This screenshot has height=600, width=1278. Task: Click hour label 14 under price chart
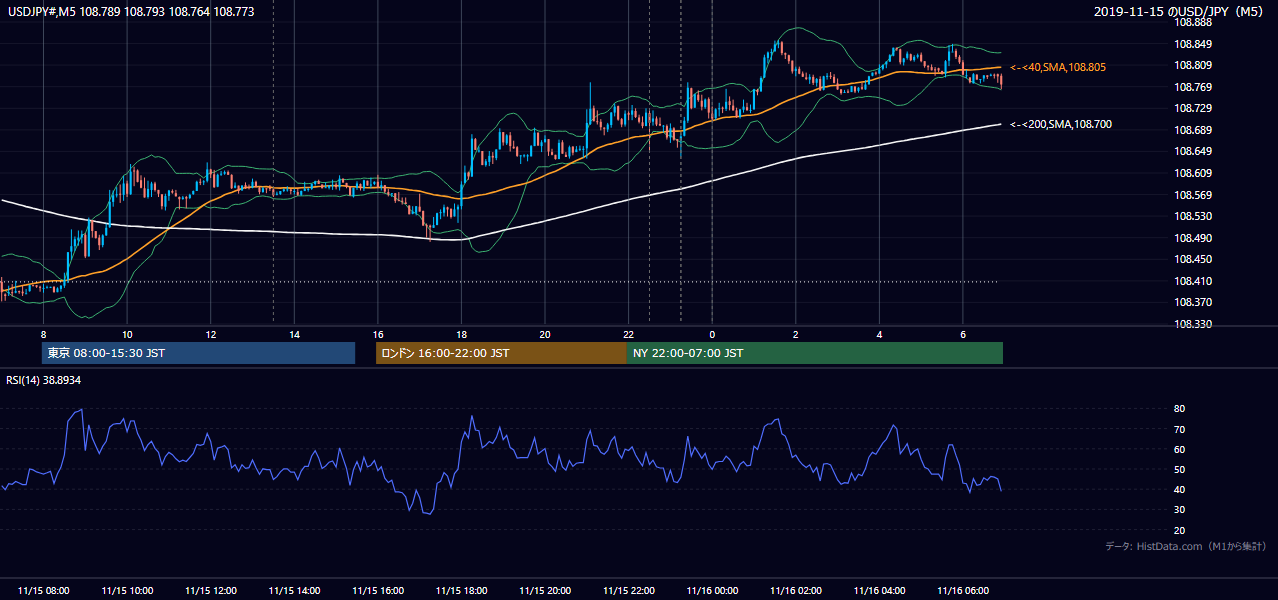pos(294,334)
